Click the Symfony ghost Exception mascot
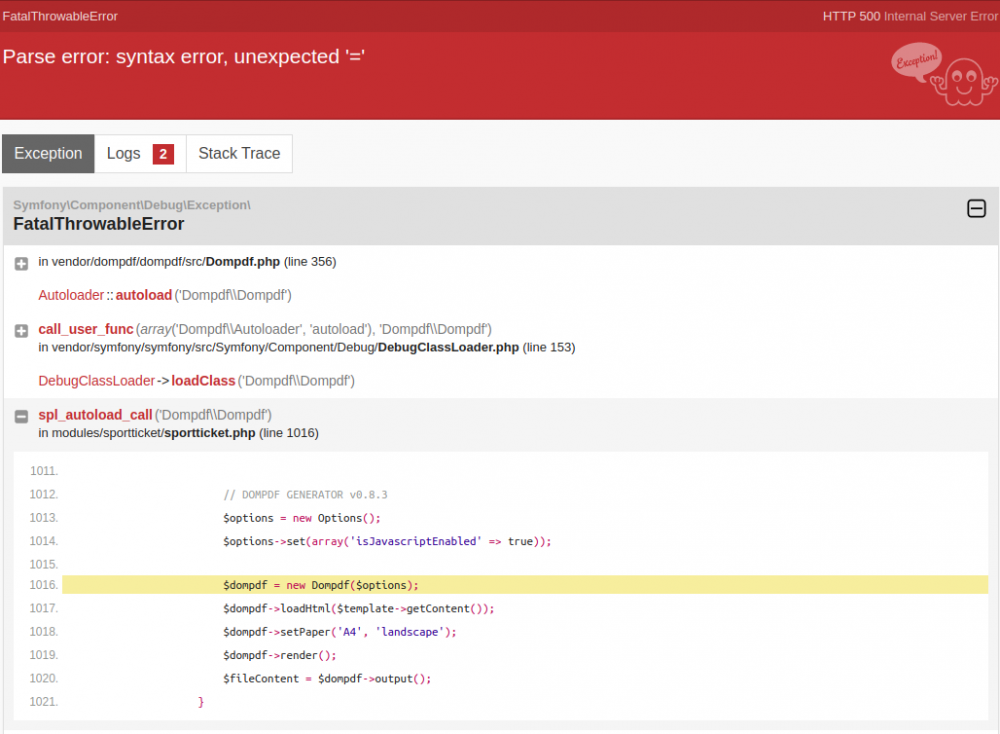 pyautogui.click(x=944, y=74)
